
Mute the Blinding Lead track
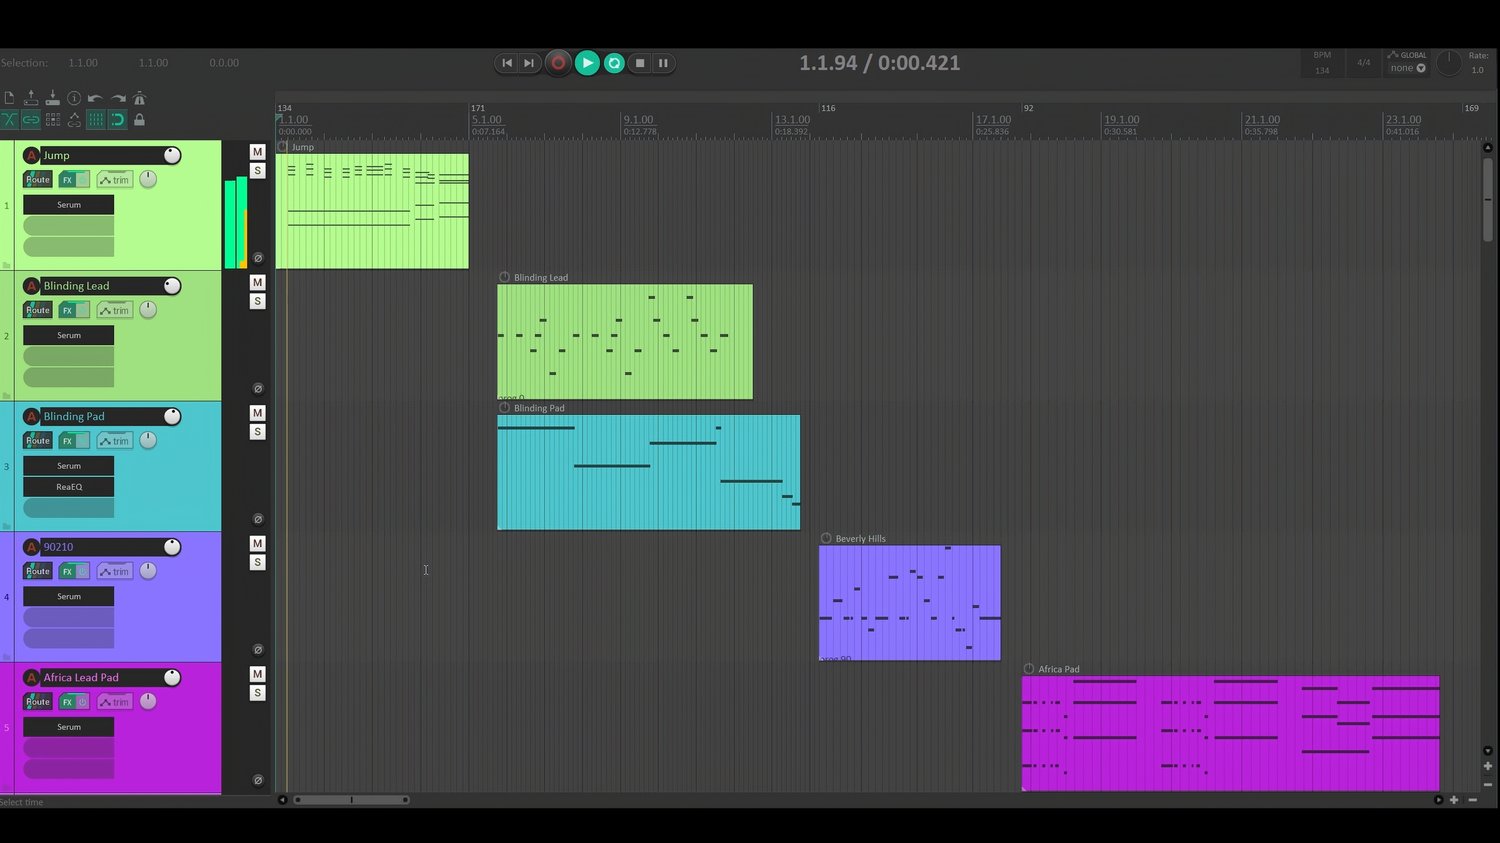(257, 282)
